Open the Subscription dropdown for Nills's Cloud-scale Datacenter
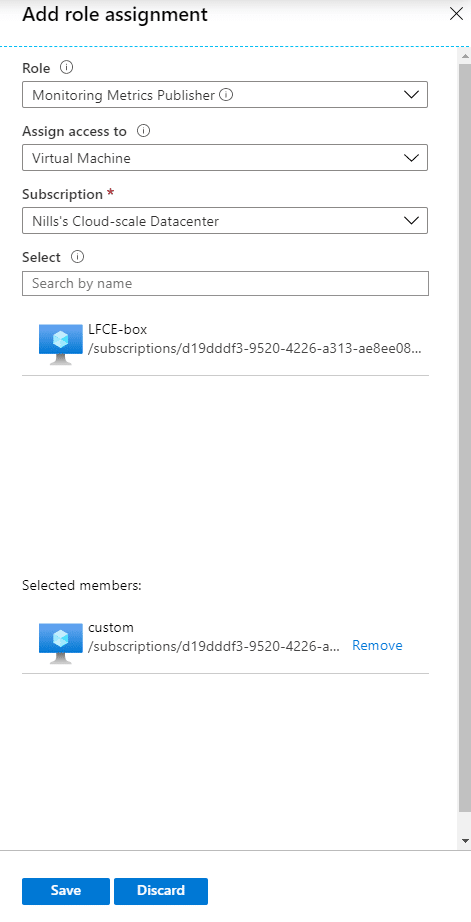This screenshot has width=471, height=922. (x=225, y=221)
